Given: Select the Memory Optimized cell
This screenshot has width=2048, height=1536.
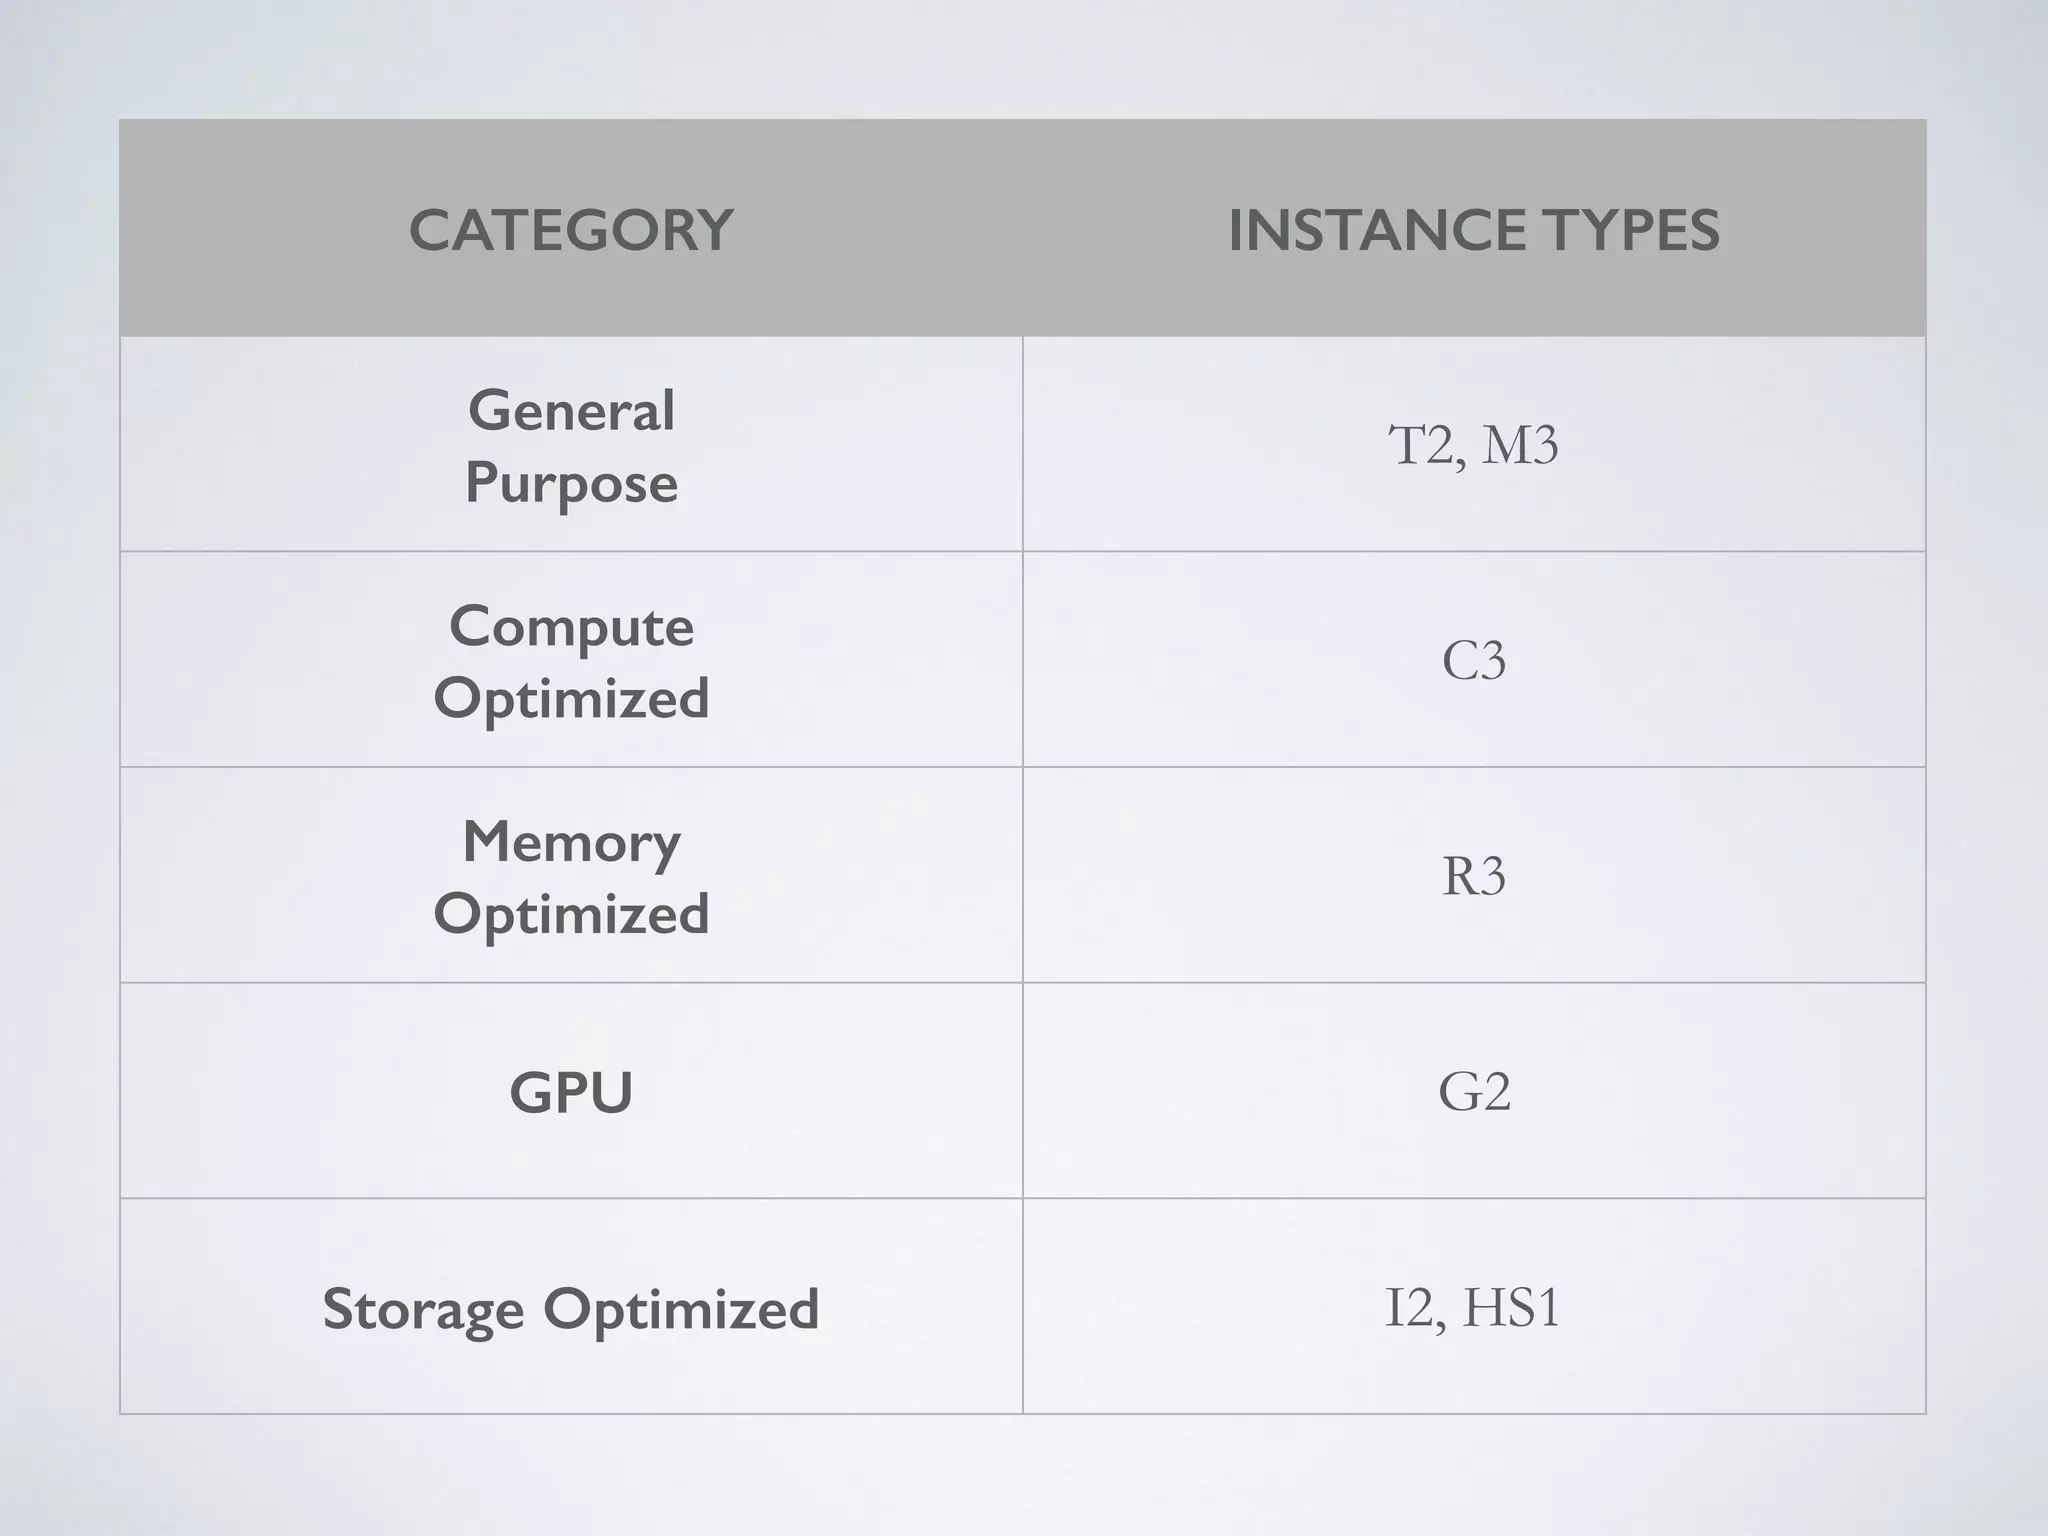Looking at the screenshot, I should tap(571, 877).
